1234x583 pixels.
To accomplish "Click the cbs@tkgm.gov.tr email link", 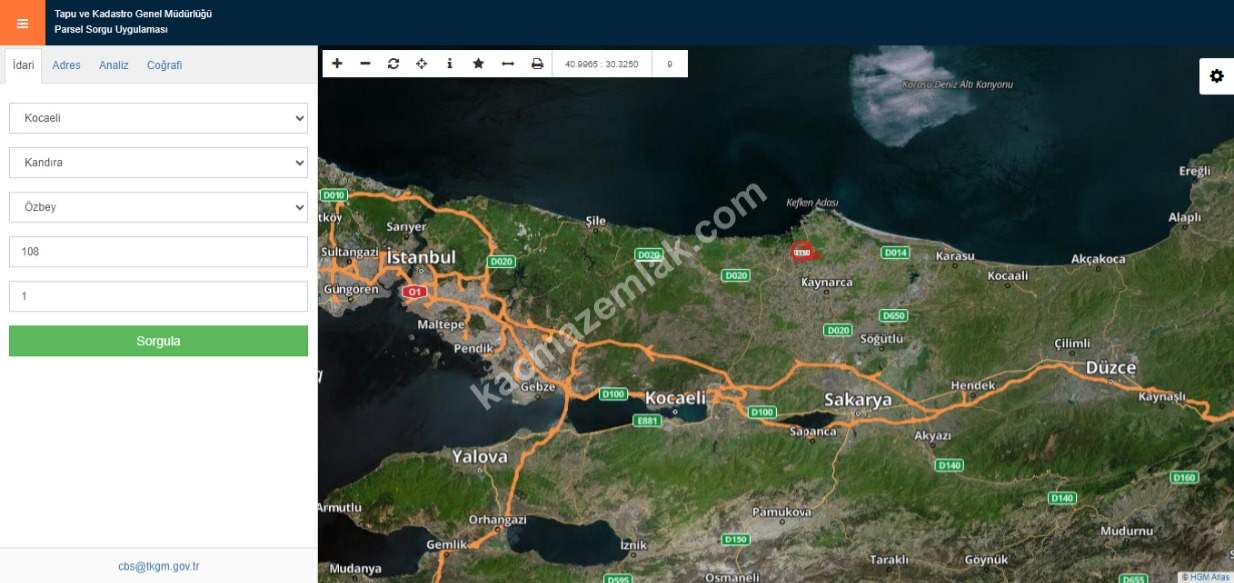I will point(158,566).
